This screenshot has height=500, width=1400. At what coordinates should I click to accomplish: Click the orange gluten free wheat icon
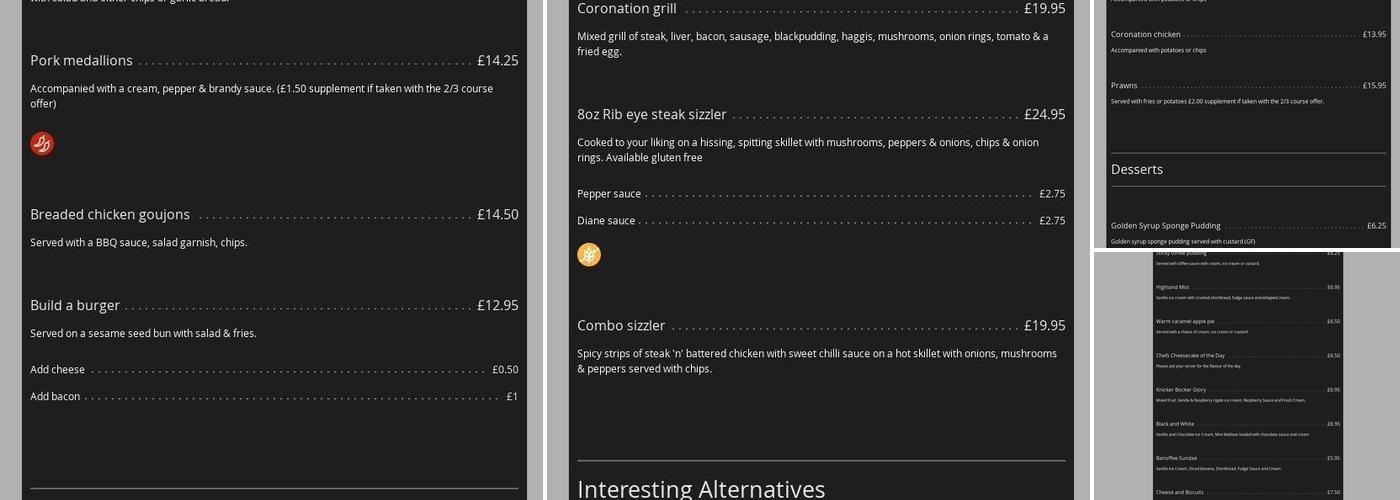(589, 255)
